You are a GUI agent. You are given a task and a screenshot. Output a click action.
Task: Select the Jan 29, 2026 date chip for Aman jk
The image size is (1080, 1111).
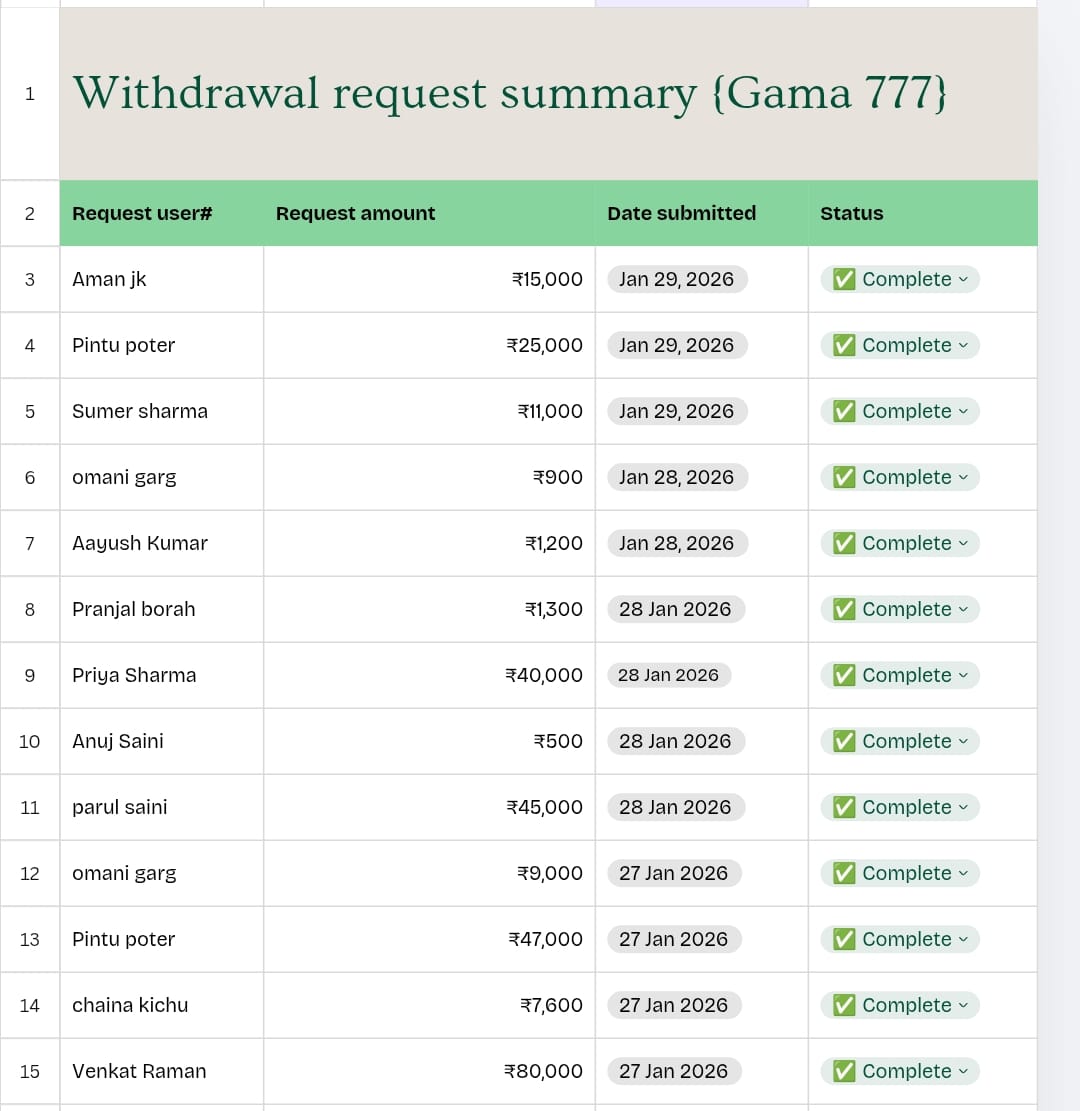676,280
